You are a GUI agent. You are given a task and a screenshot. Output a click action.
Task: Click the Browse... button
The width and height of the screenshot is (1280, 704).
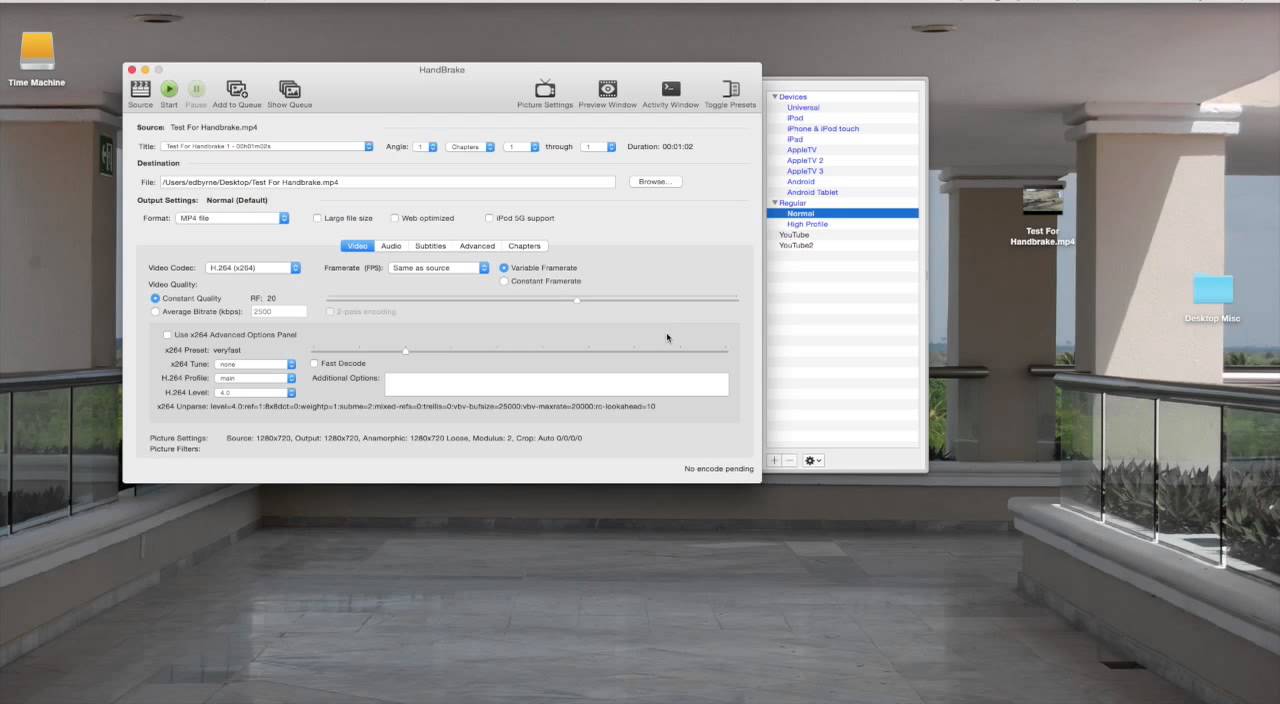(655, 182)
